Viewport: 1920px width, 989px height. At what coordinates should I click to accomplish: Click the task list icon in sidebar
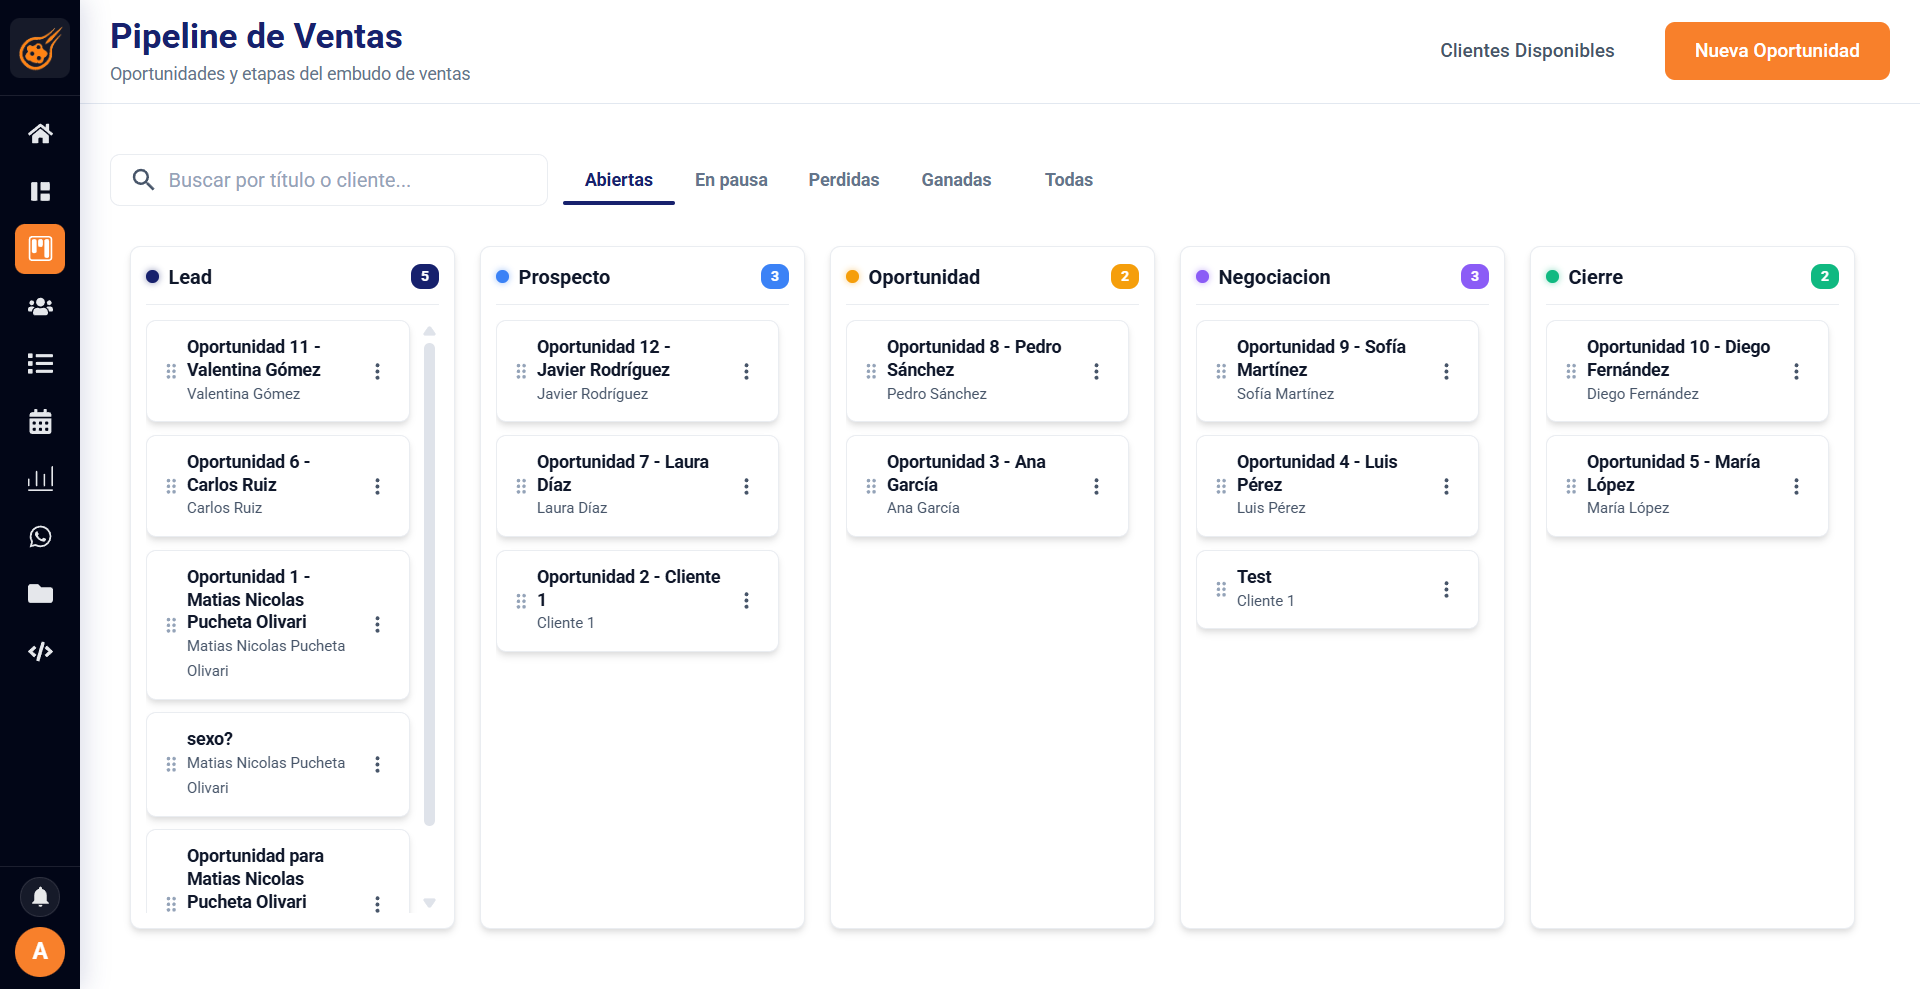tap(40, 363)
